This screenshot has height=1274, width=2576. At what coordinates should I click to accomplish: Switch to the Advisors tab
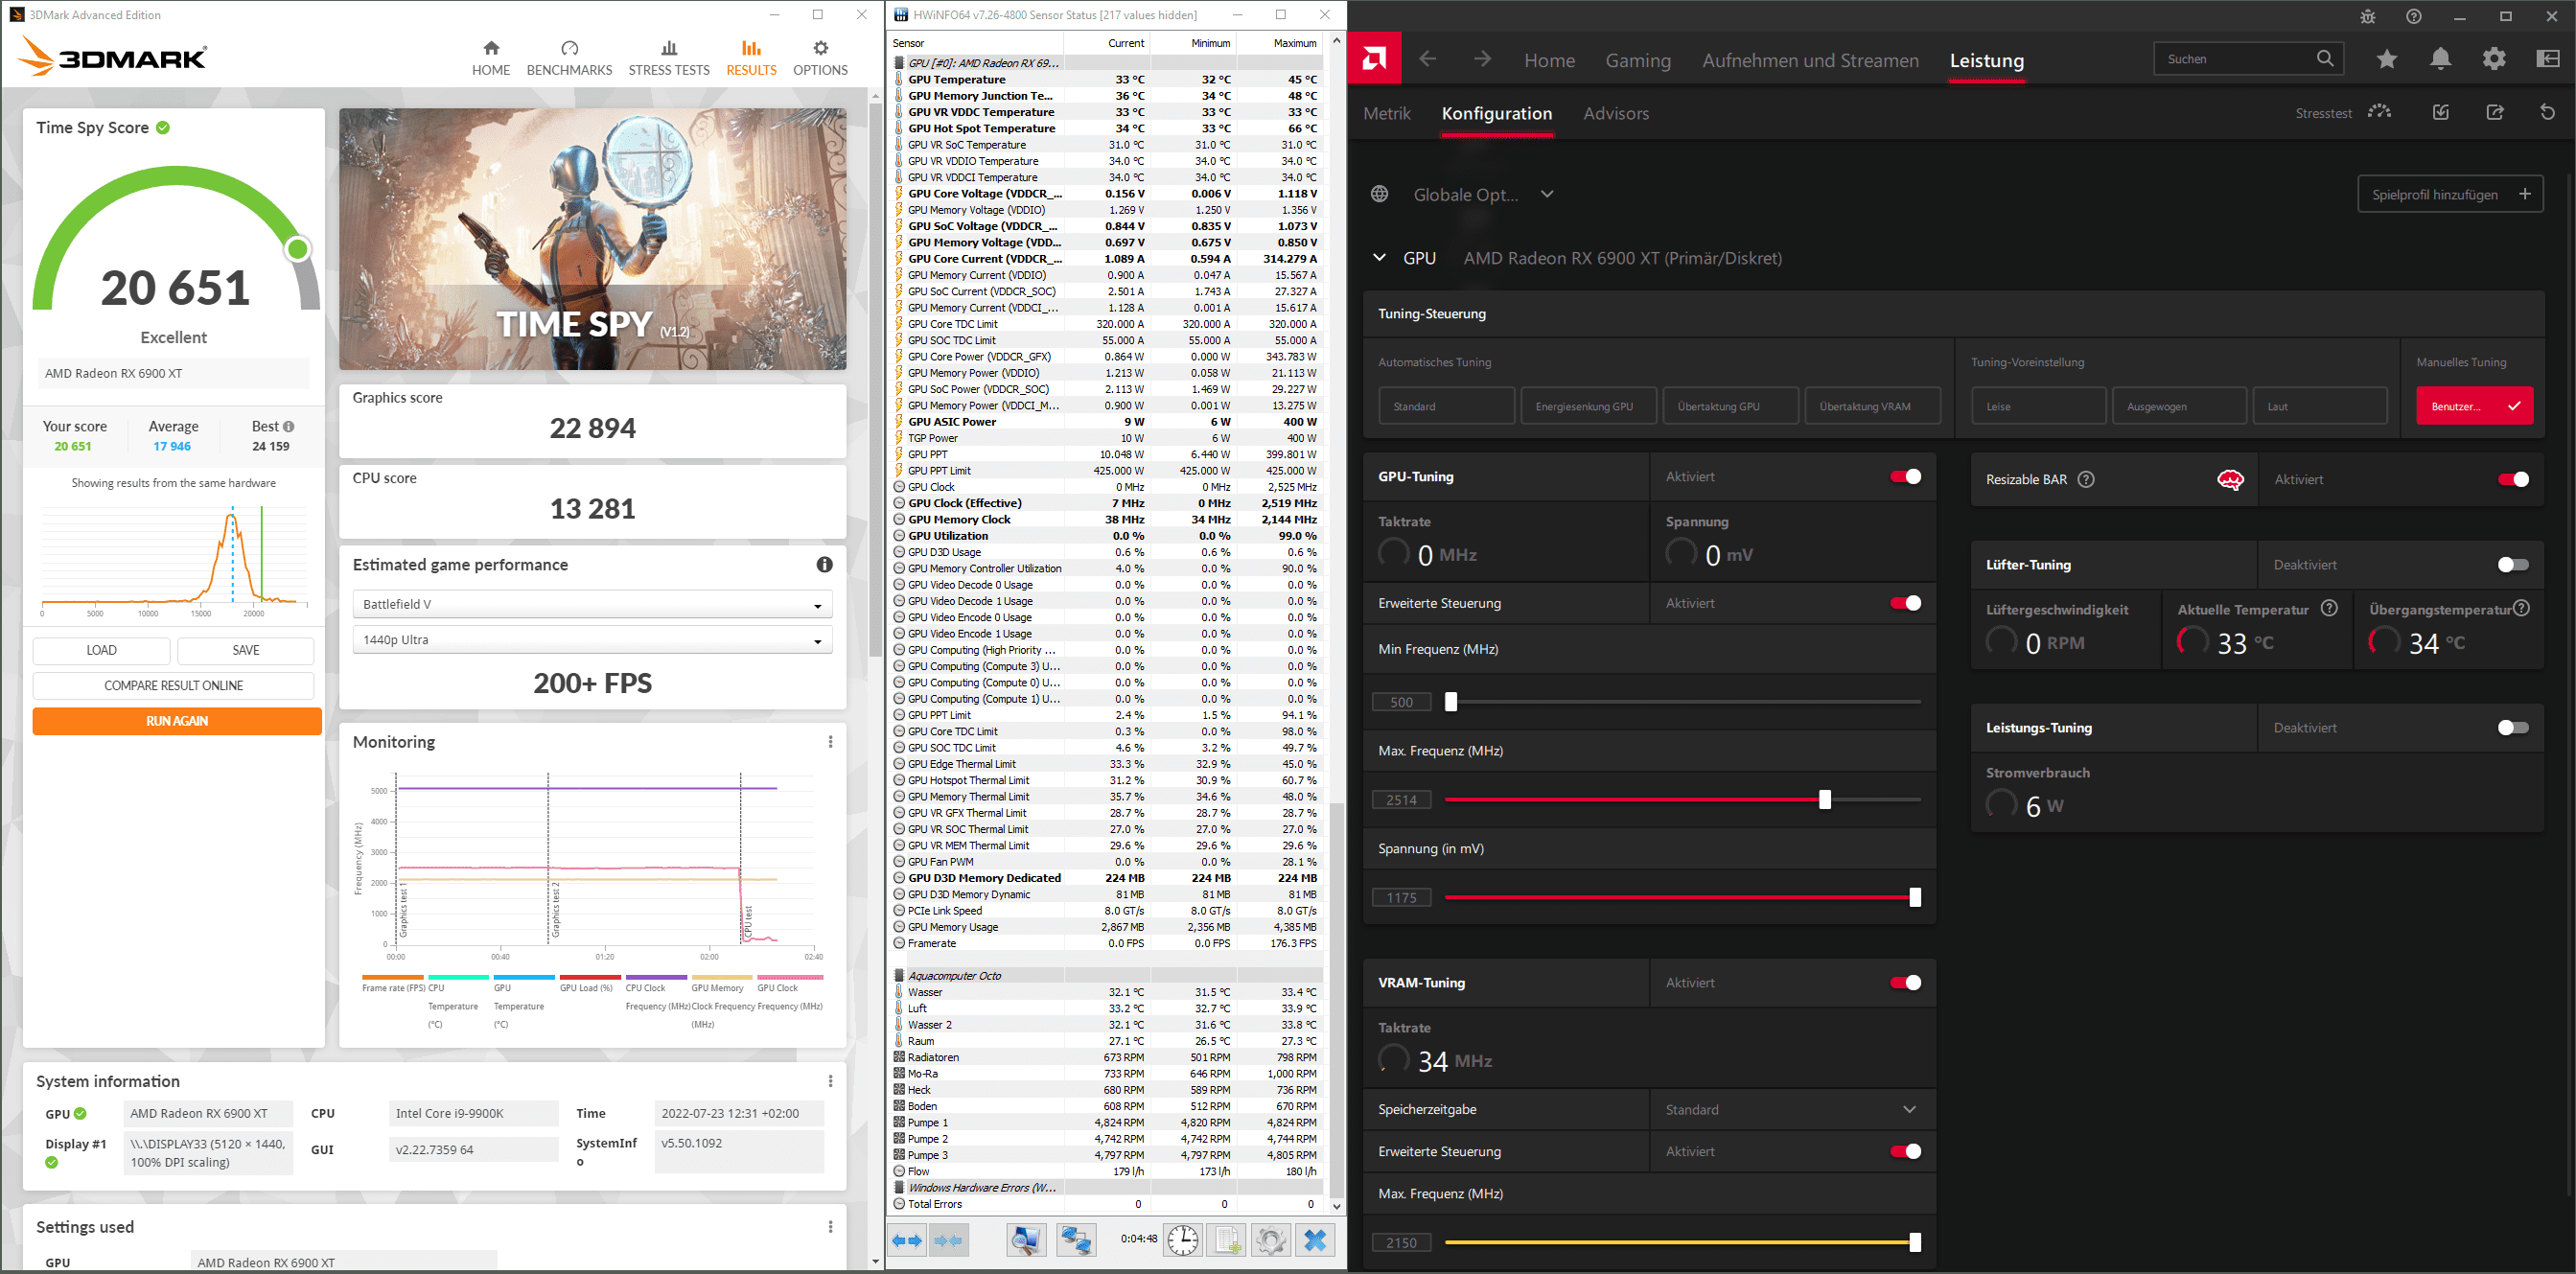pos(1616,113)
